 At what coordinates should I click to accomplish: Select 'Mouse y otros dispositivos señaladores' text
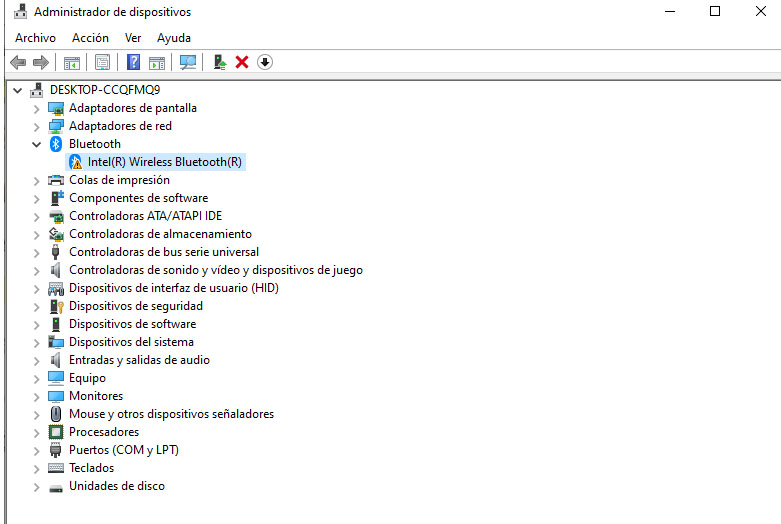171,414
